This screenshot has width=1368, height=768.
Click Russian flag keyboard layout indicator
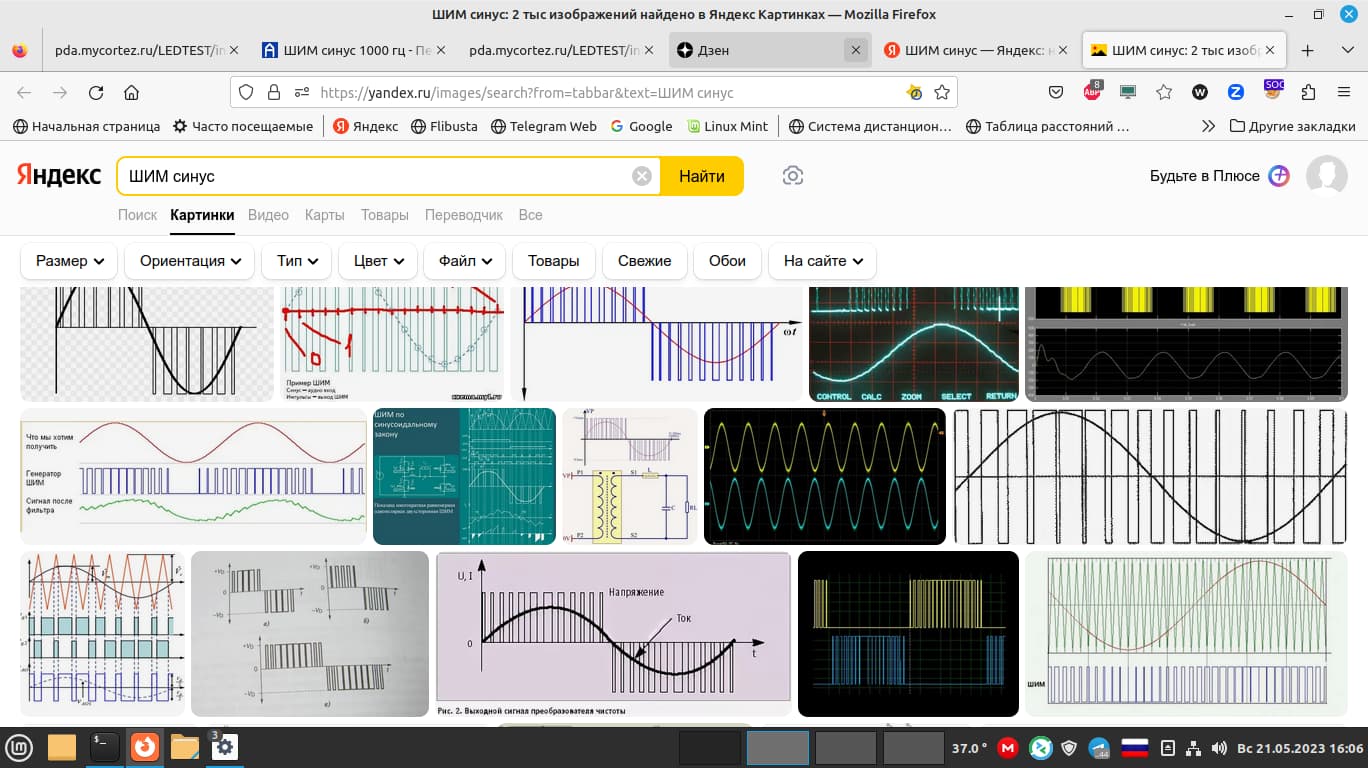[x=1133, y=748]
